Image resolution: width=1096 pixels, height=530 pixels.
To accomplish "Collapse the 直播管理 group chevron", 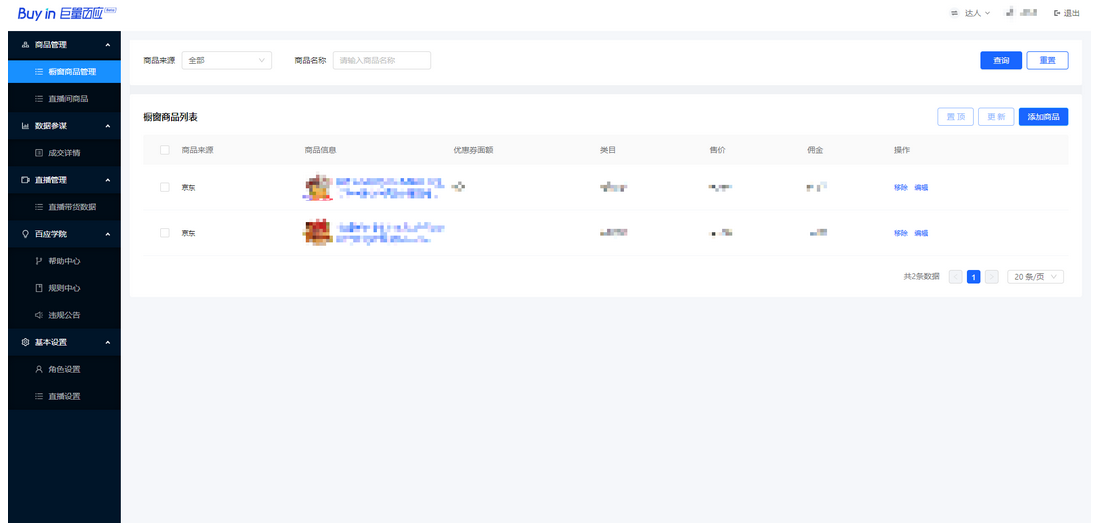I will tap(108, 180).
